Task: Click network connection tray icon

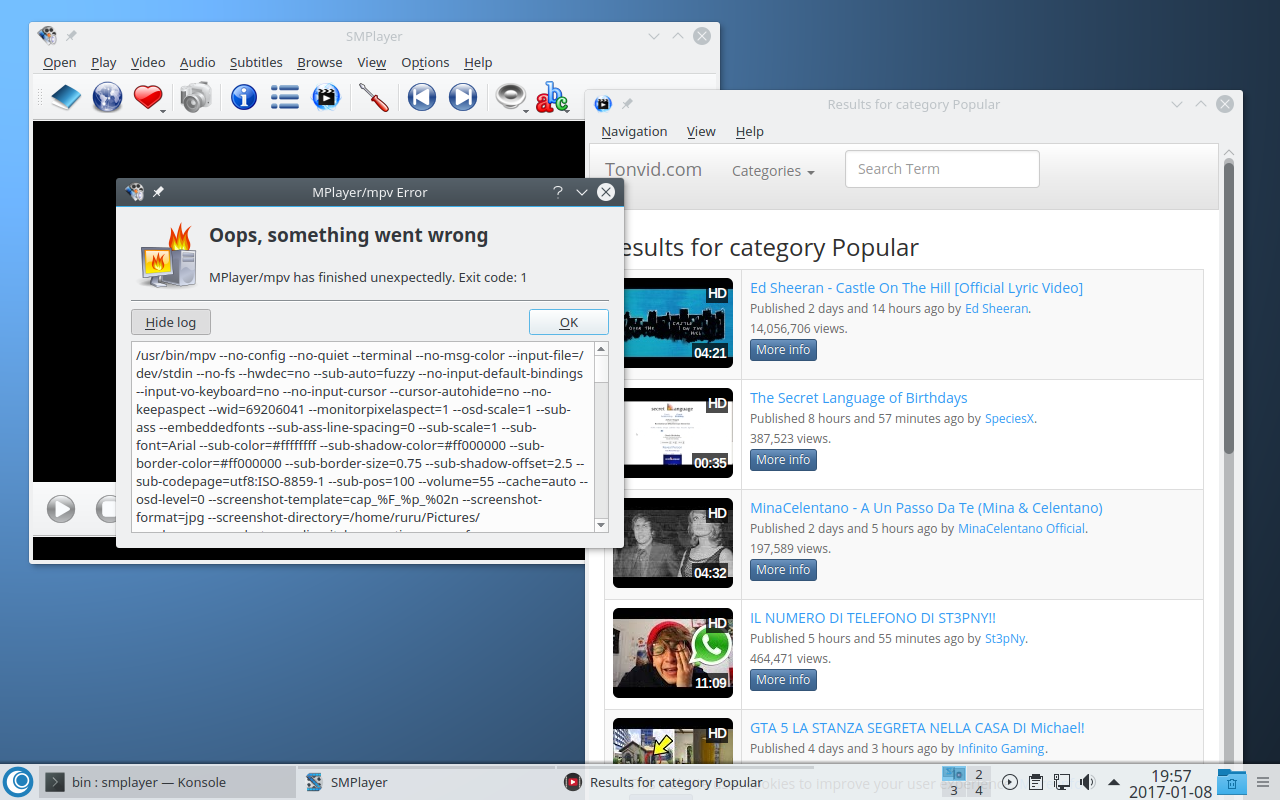Action: pos(1062,782)
